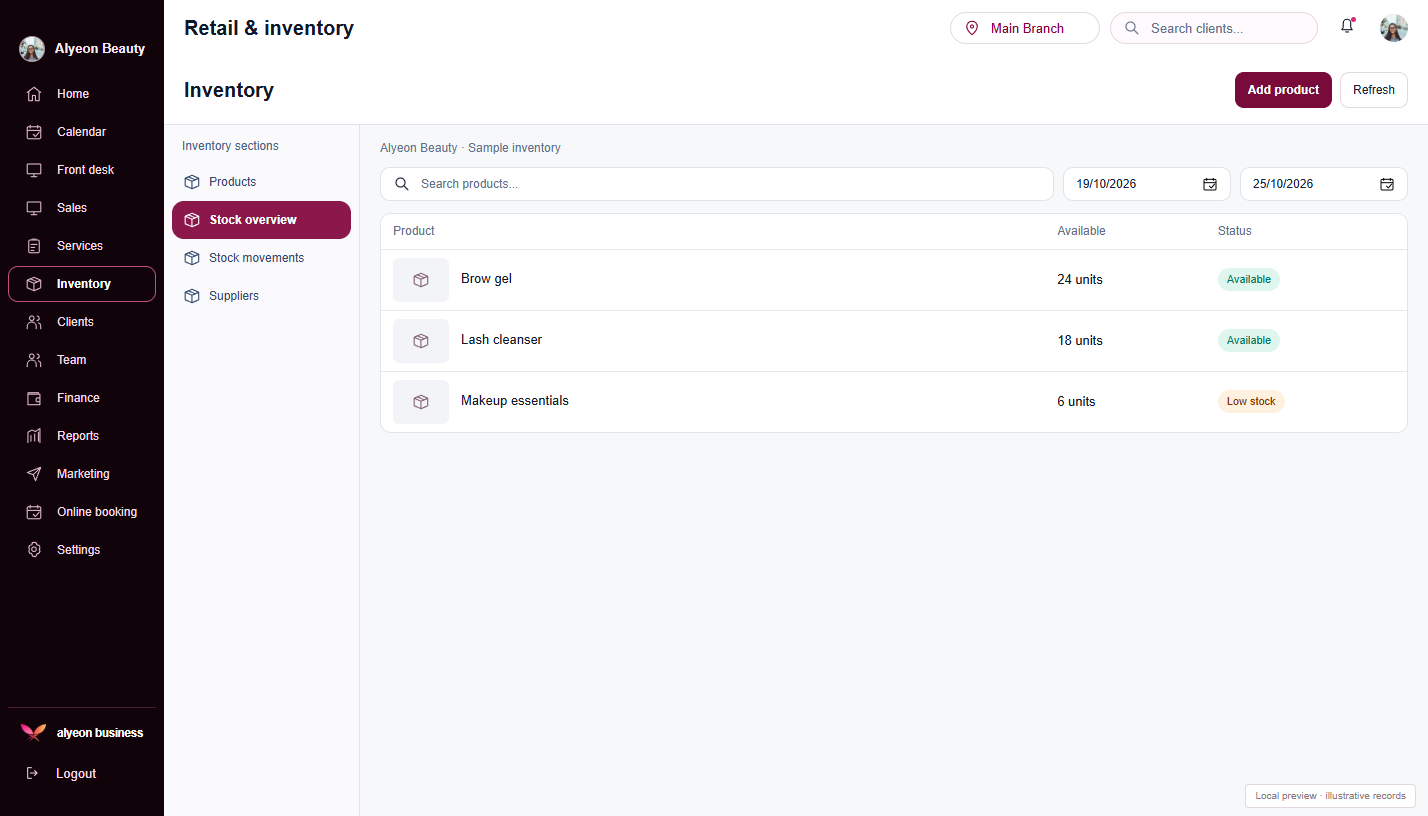Open notifications bell icon
The image size is (1428, 816).
1347,27
